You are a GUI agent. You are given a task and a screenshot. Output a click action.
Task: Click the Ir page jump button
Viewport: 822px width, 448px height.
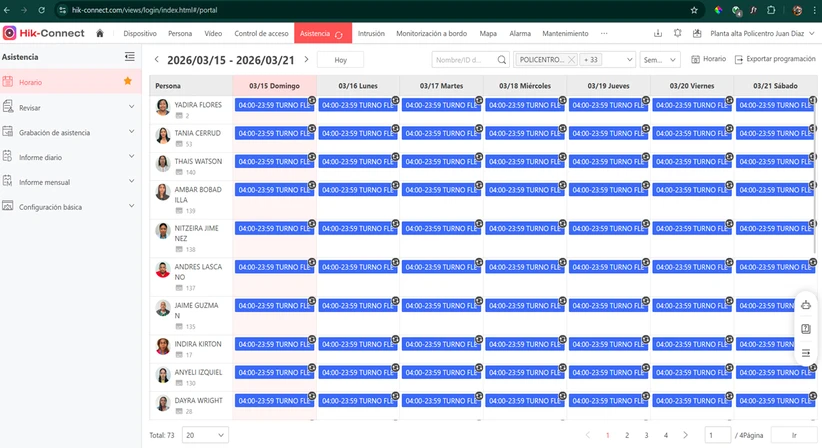pyautogui.click(x=794, y=435)
